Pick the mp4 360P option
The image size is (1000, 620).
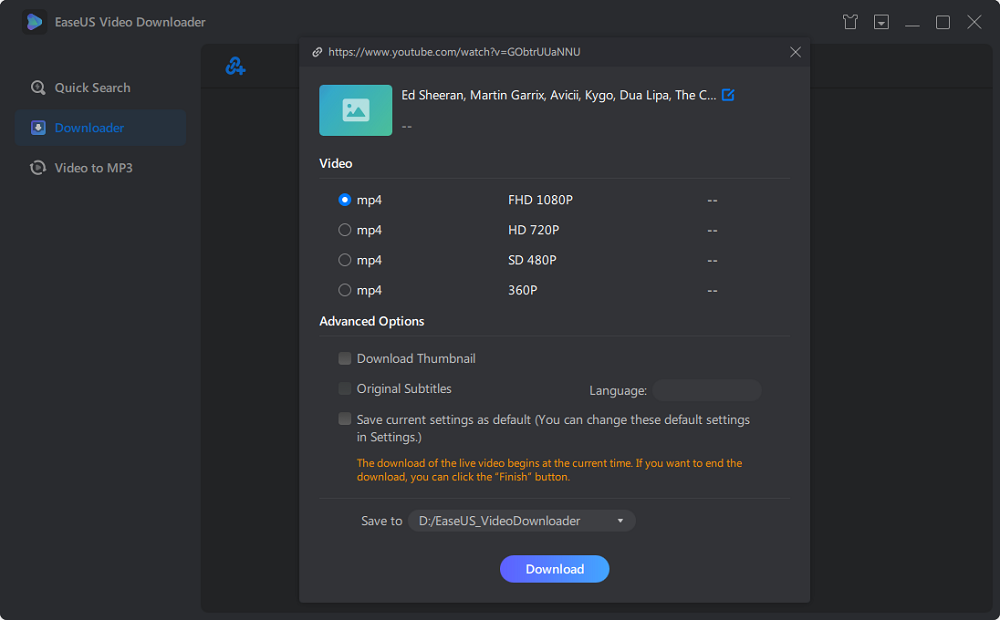click(x=345, y=290)
